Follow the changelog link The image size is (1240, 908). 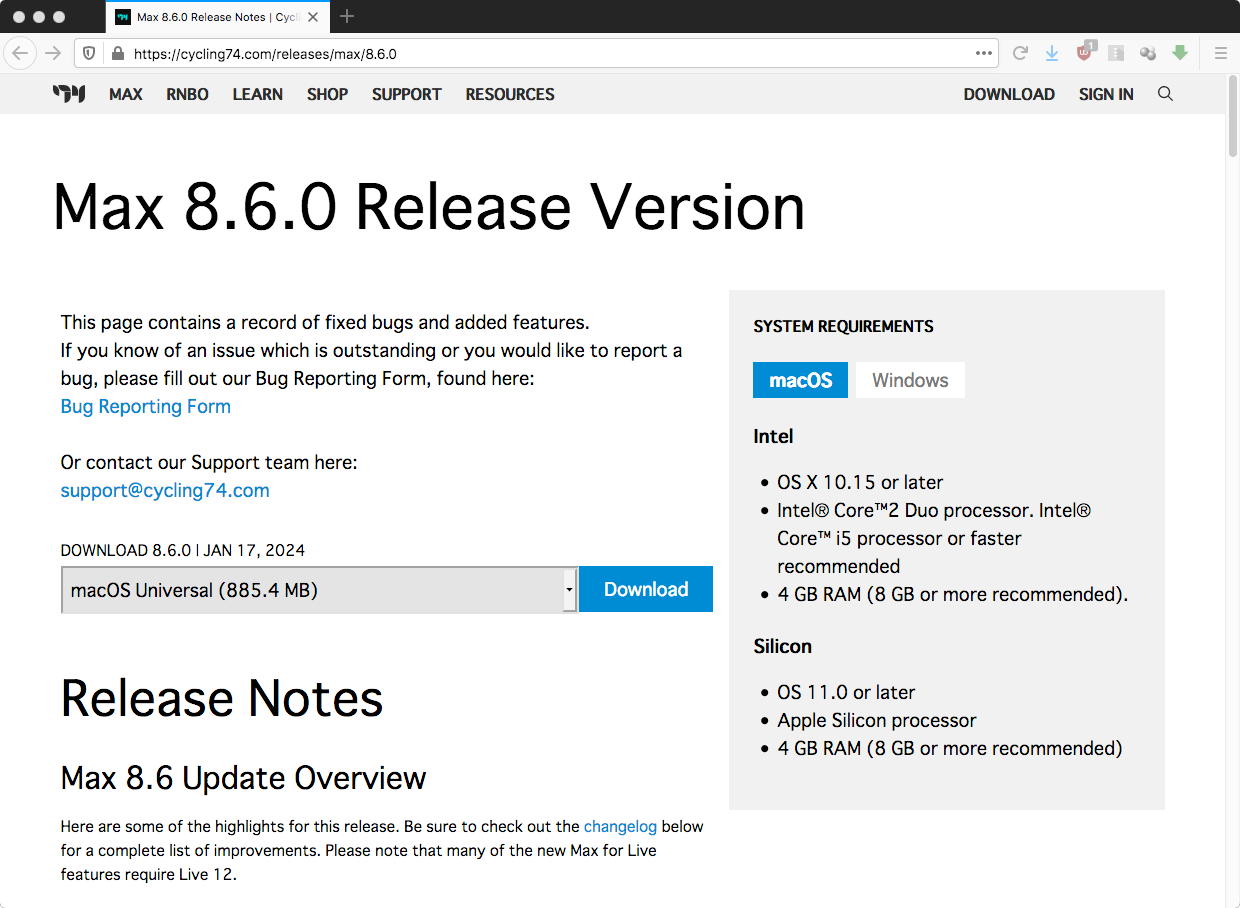(620, 826)
